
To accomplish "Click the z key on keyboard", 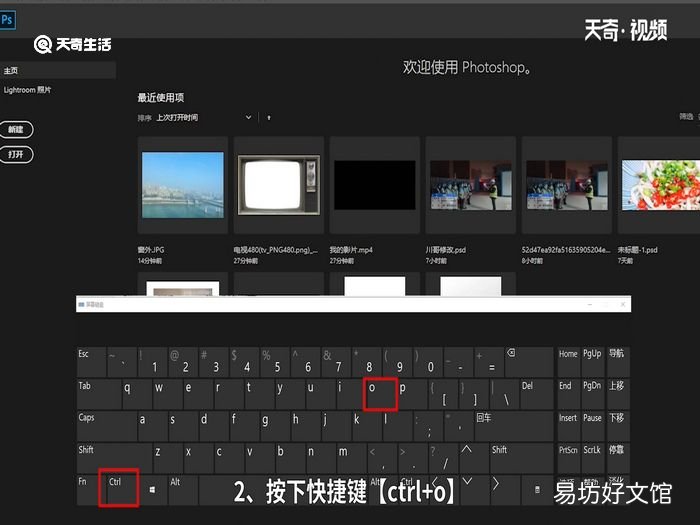I will pyautogui.click(x=167, y=458).
